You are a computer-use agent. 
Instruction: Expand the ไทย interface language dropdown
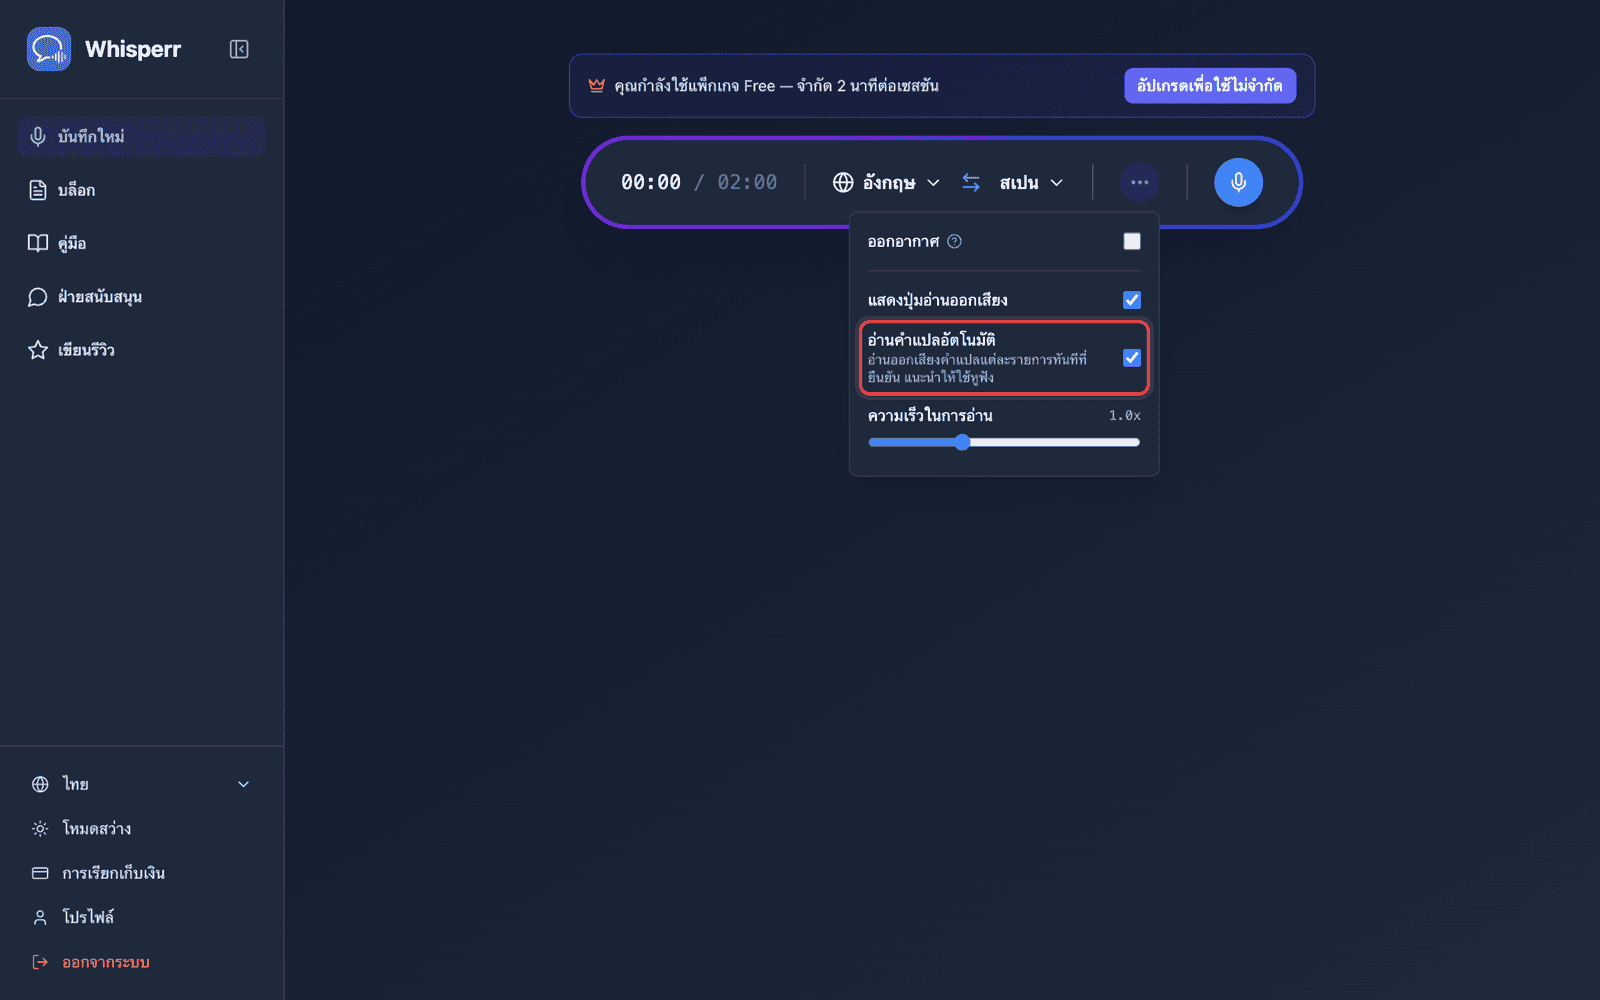[141, 784]
